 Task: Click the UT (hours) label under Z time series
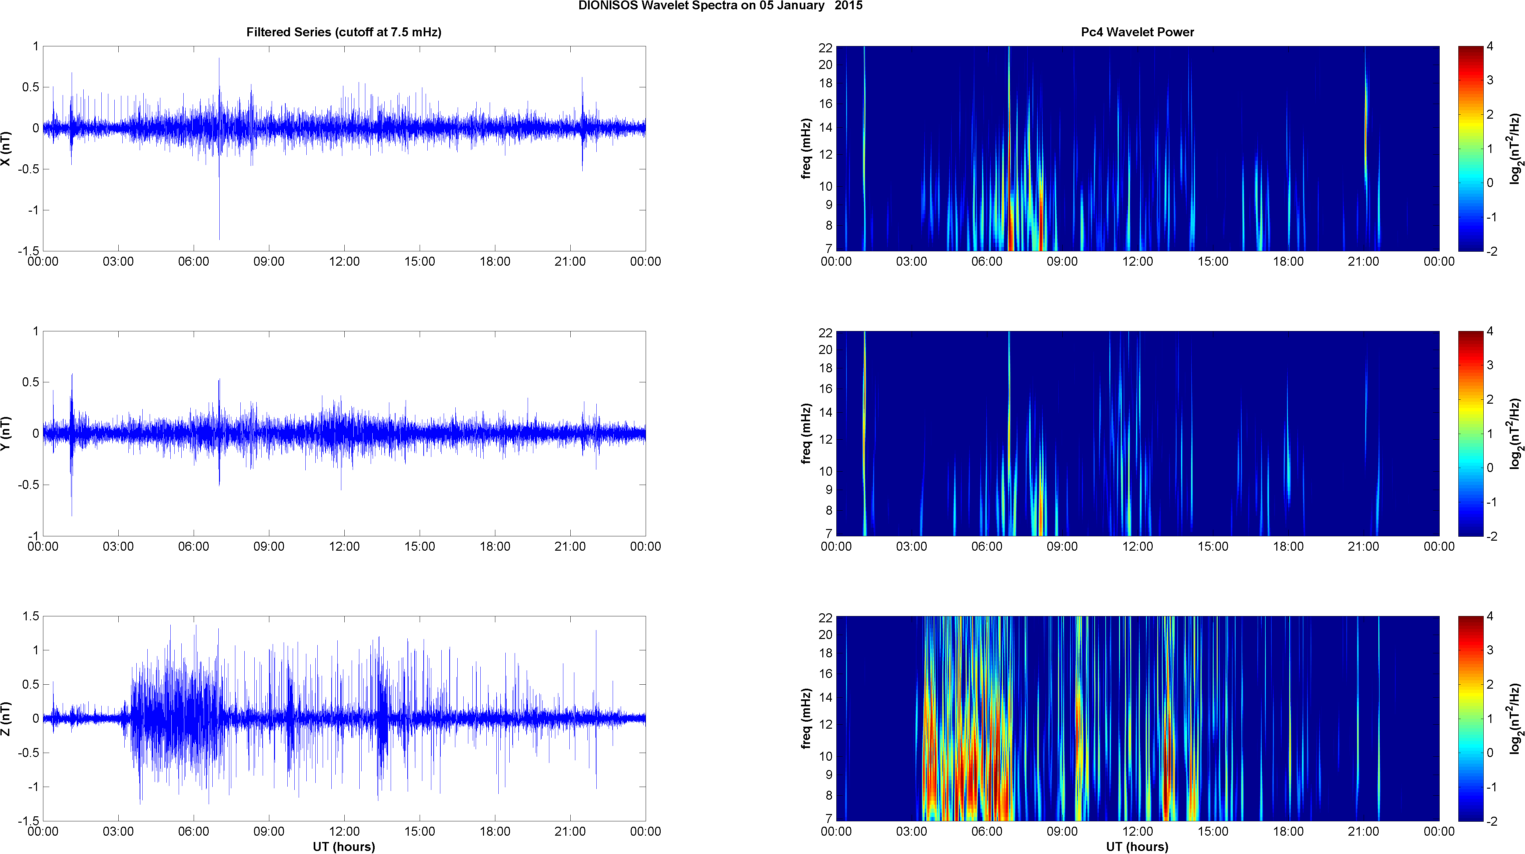tap(344, 847)
